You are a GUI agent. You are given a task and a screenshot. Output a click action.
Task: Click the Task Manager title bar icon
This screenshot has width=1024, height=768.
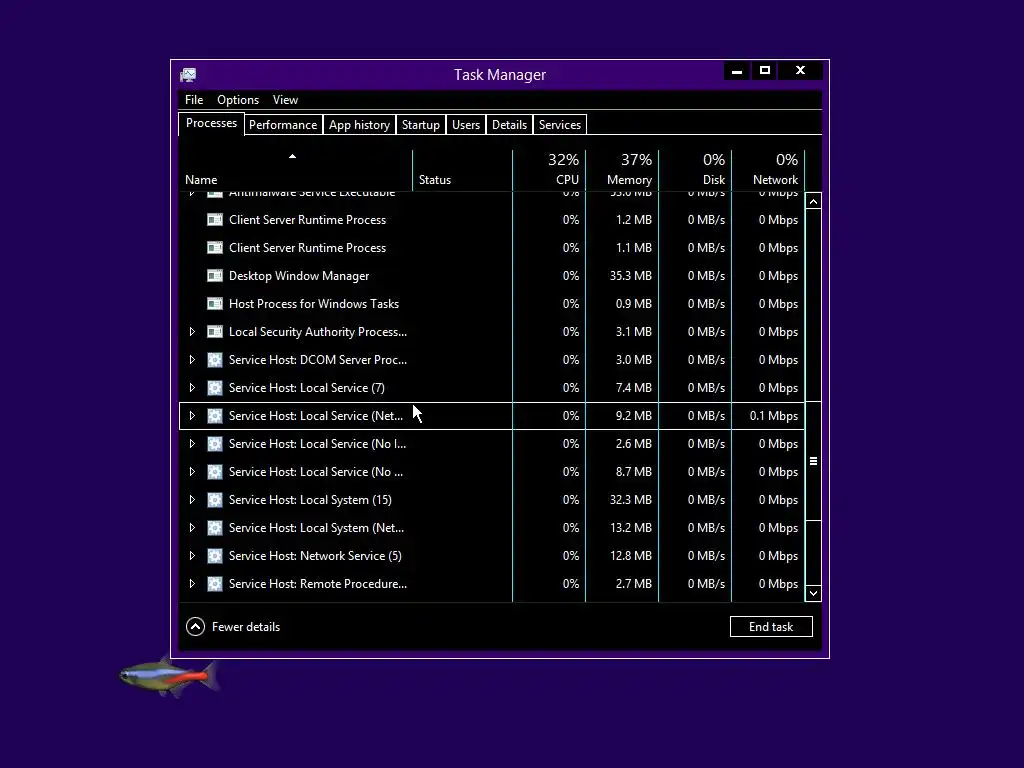pos(188,75)
